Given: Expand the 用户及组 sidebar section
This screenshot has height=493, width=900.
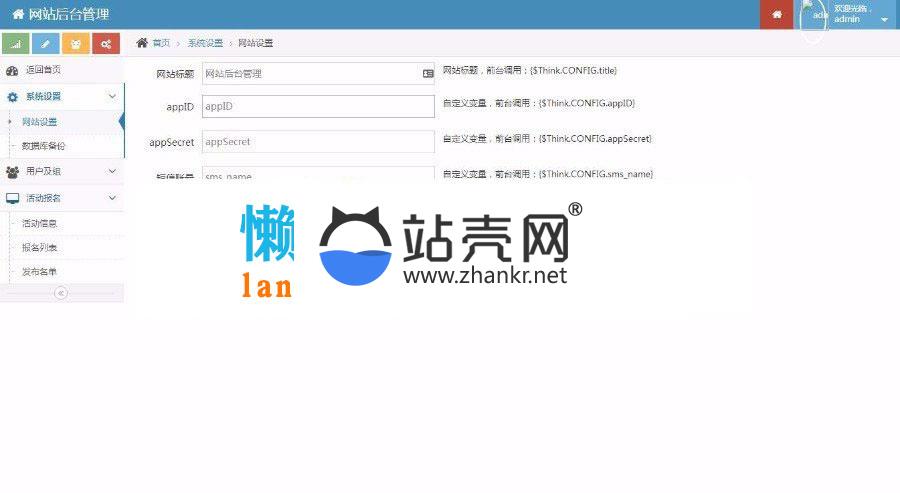Looking at the screenshot, I should coord(112,172).
